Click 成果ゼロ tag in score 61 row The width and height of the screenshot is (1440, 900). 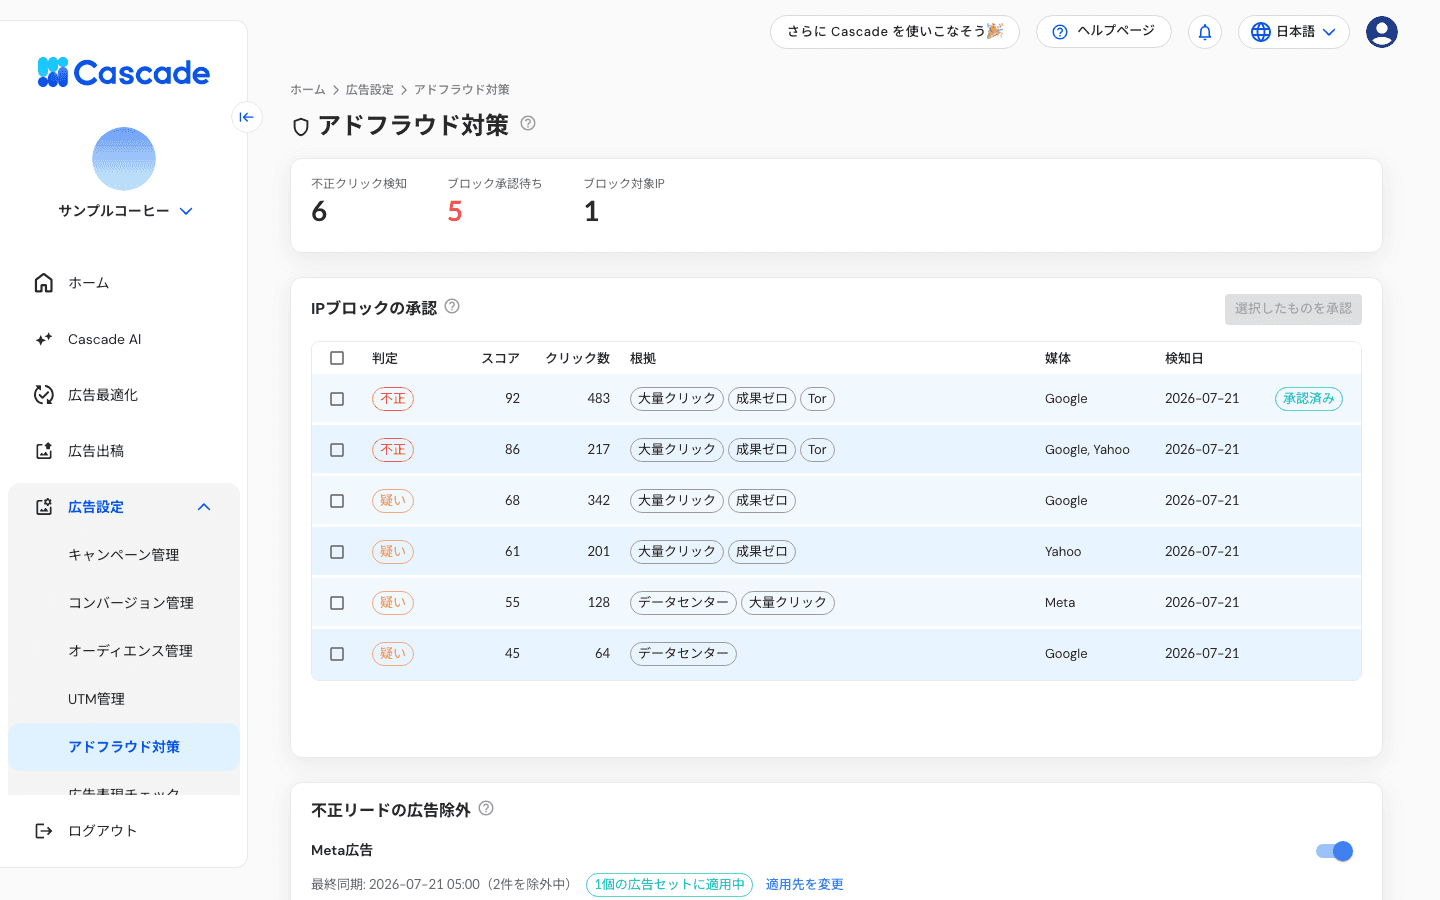[x=762, y=552]
